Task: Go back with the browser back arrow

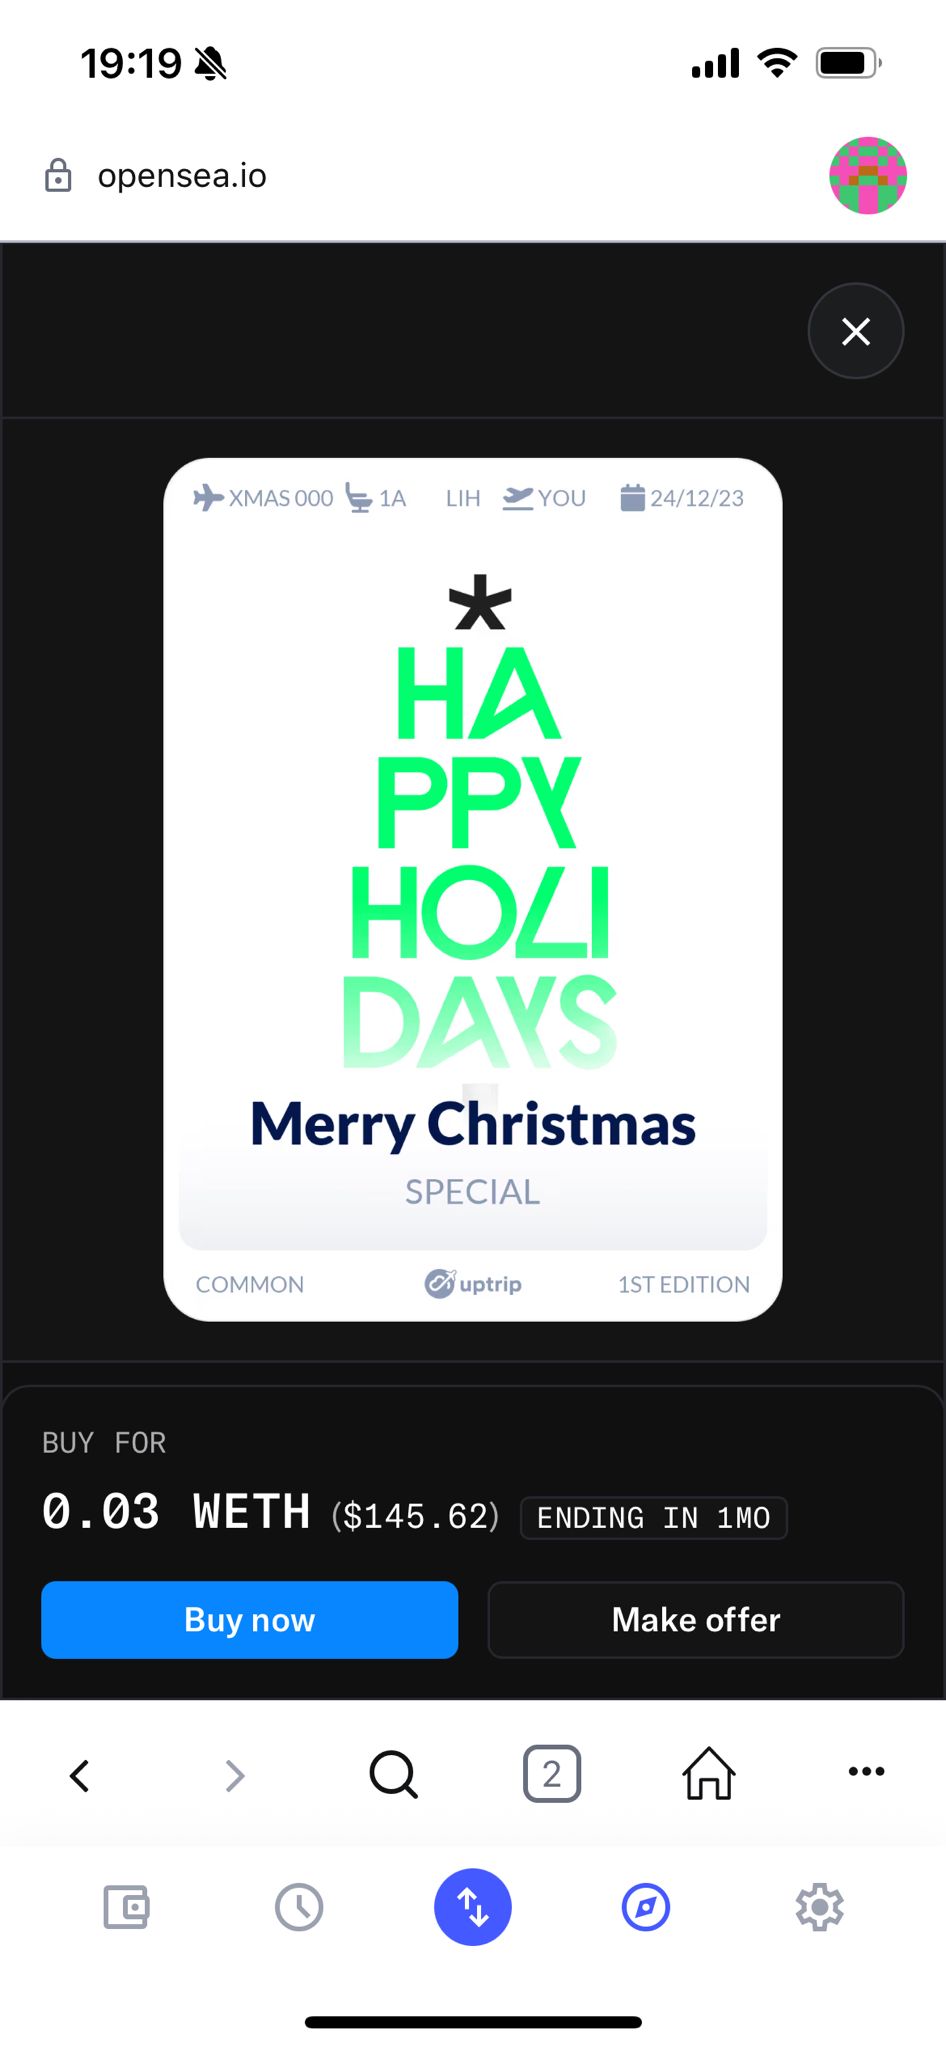Action: click(80, 1775)
